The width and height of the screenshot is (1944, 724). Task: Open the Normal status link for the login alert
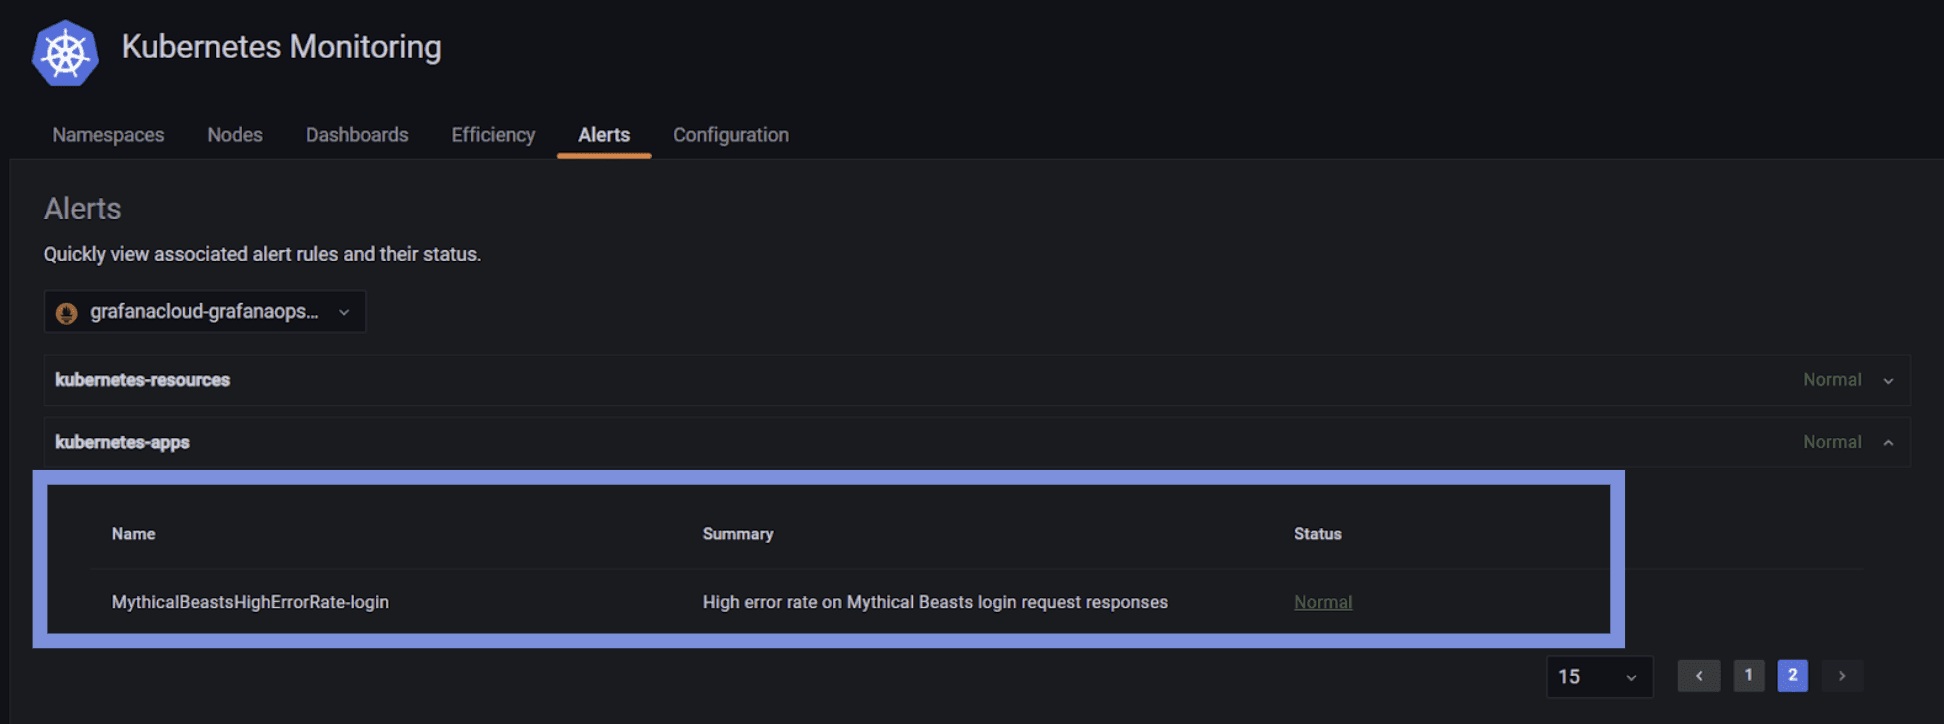1322,601
